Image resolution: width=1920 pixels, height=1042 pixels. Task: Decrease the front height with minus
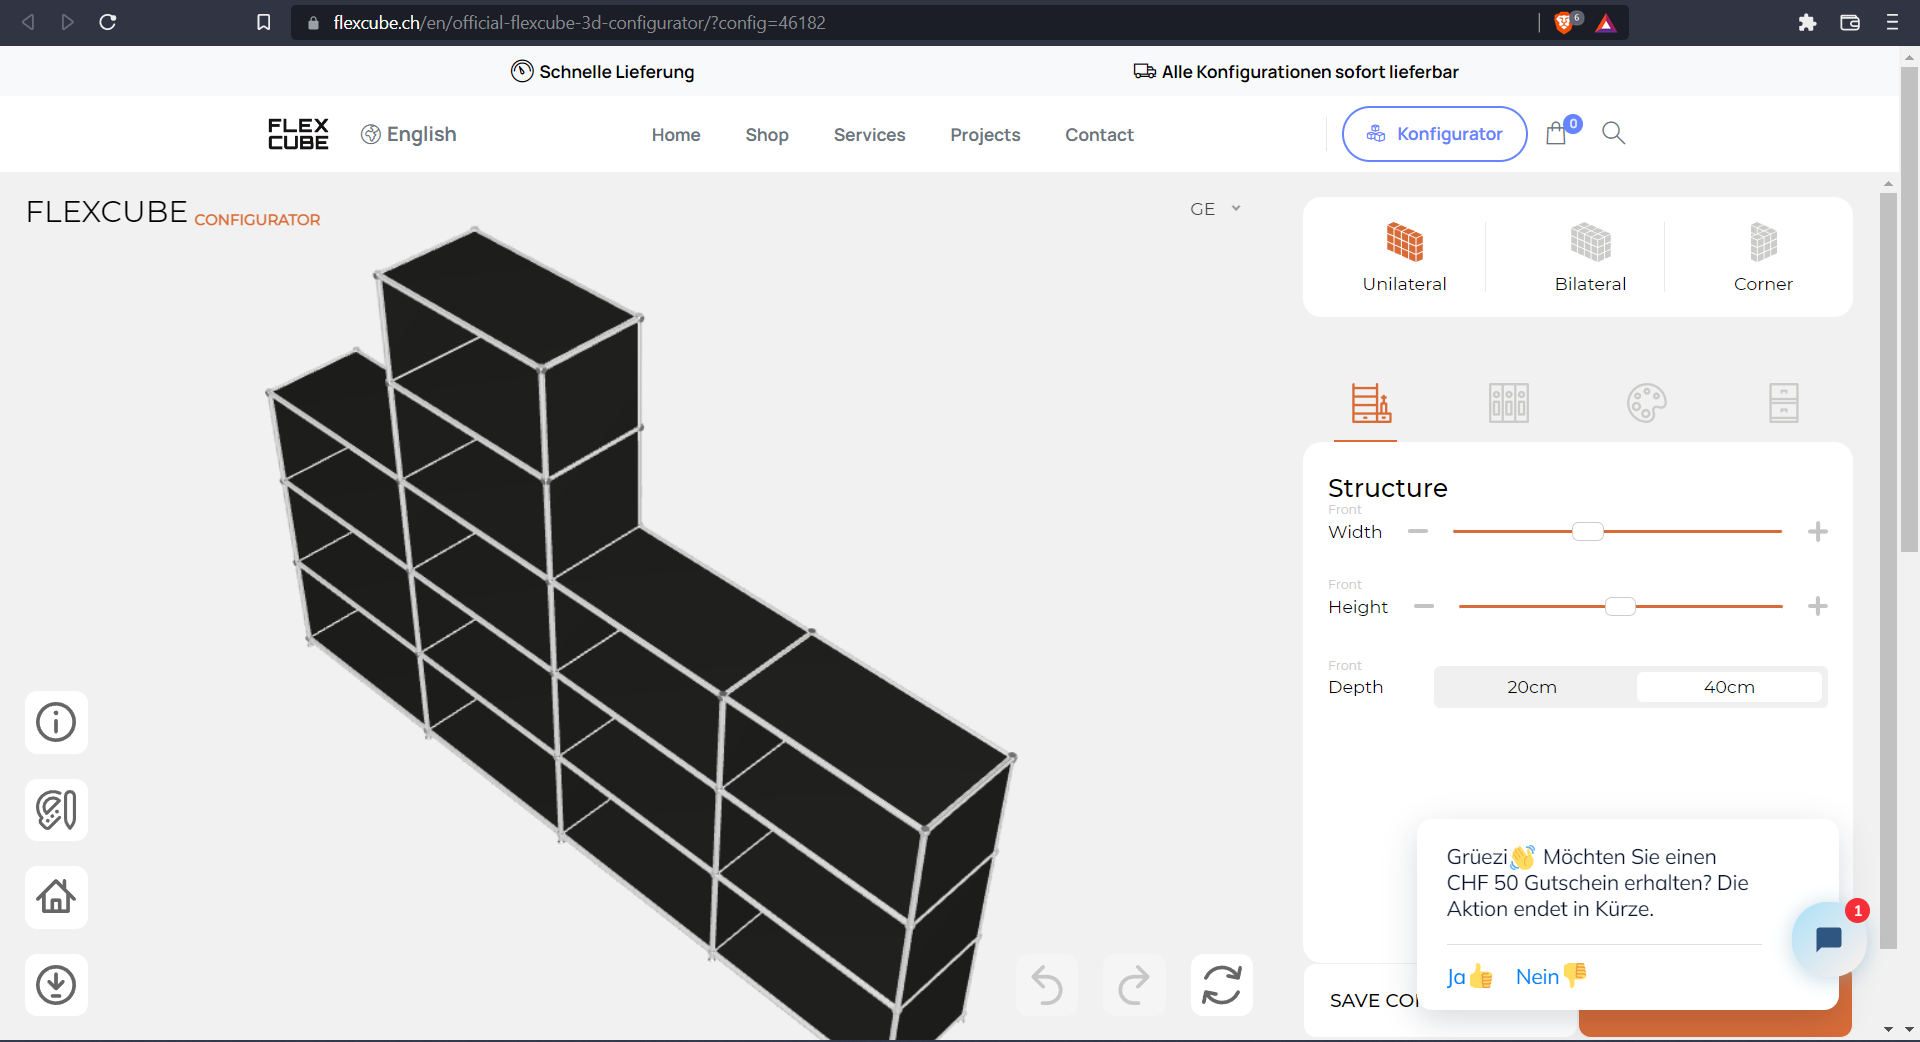pyautogui.click(x=1424, y=606)
